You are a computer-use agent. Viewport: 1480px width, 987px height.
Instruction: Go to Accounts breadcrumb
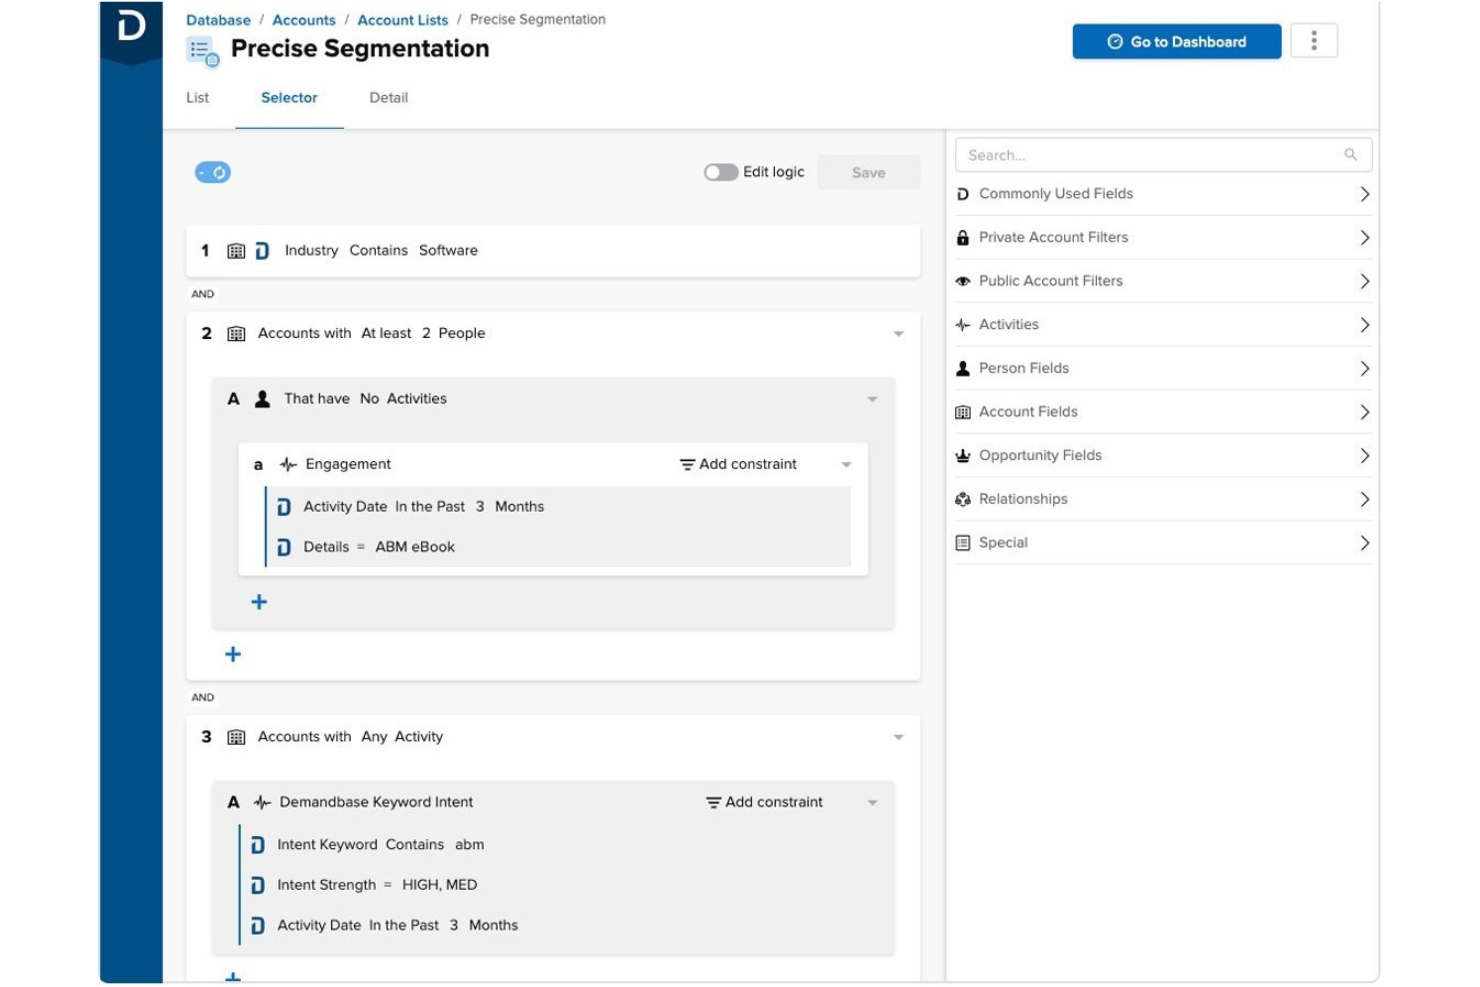[304, 20]
